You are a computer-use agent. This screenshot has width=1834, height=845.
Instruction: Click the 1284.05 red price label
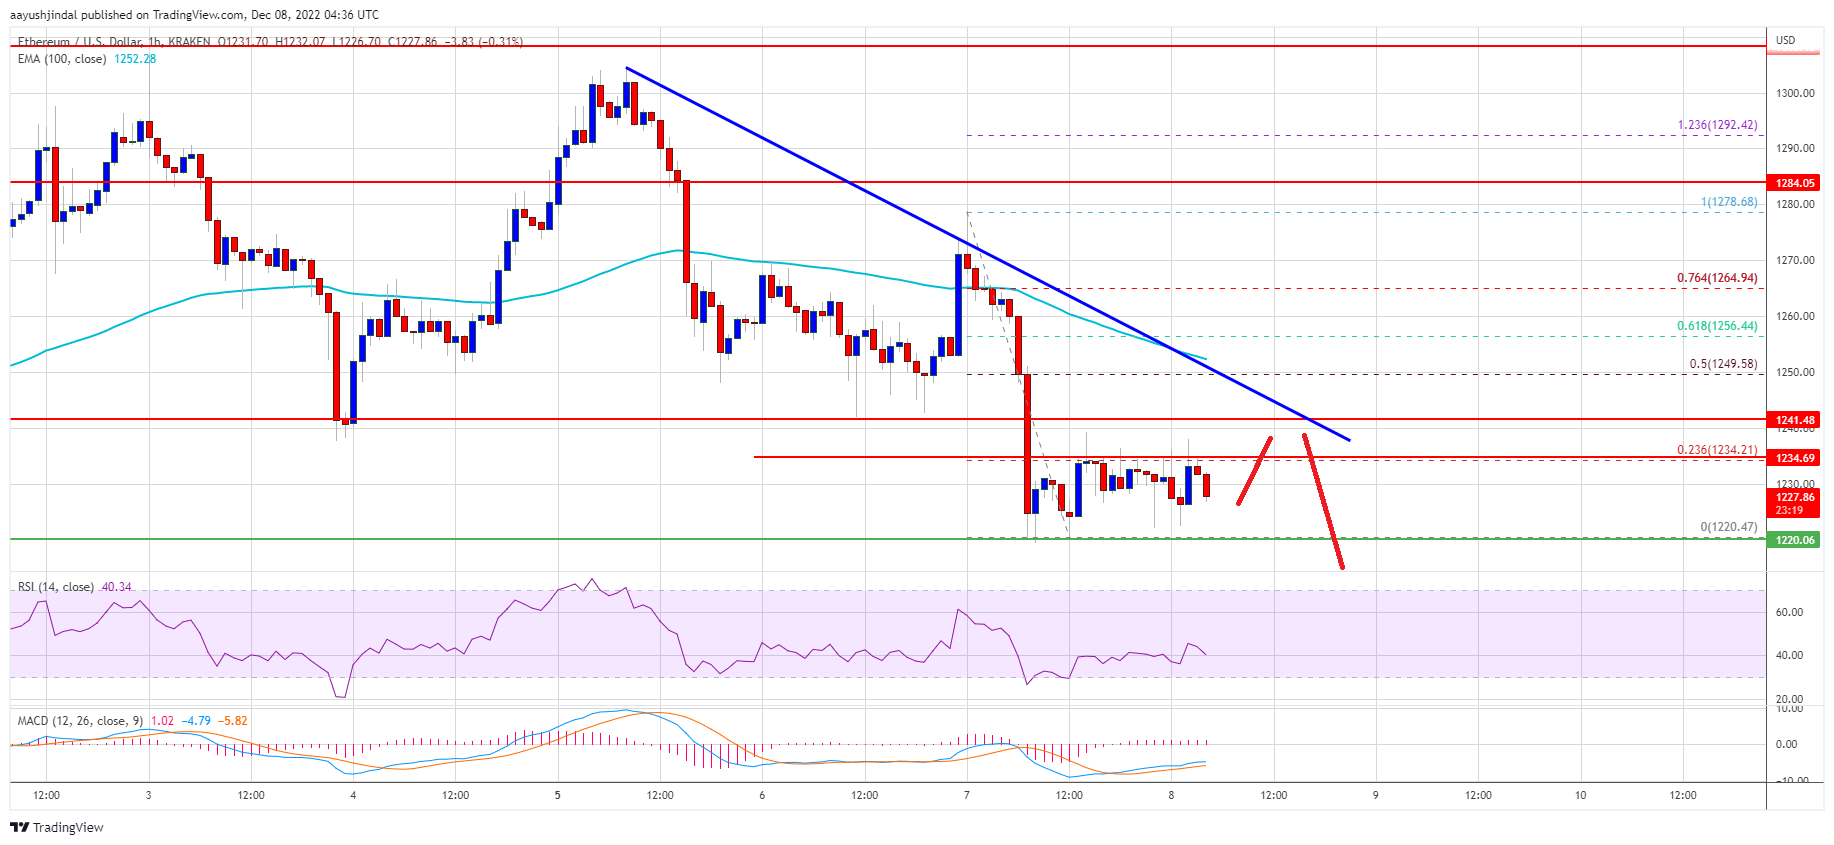[x=1795, y=183]
